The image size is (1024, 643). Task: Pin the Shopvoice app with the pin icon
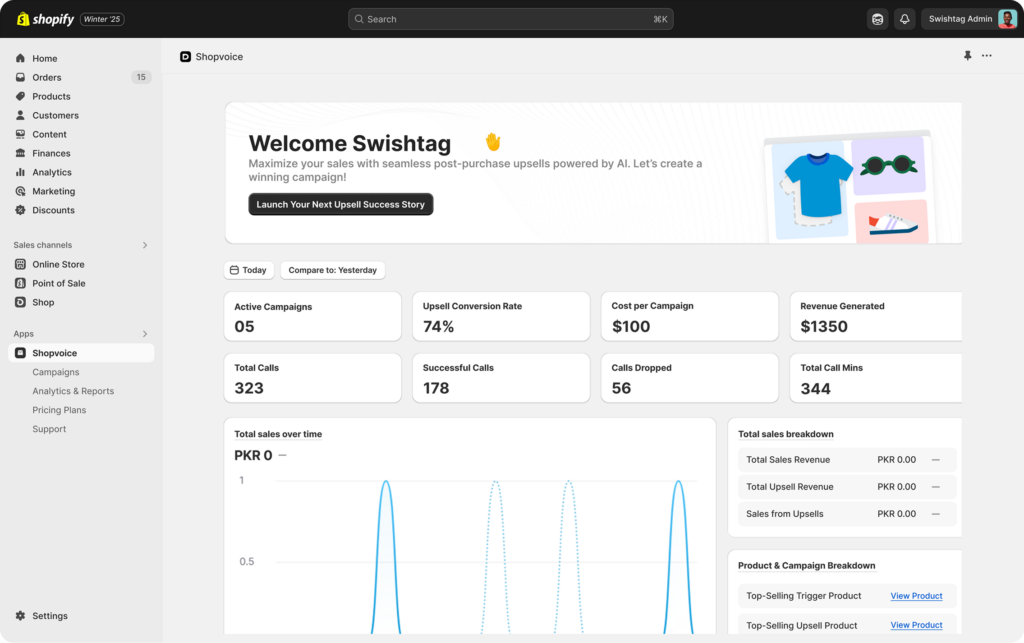(967, 56)
